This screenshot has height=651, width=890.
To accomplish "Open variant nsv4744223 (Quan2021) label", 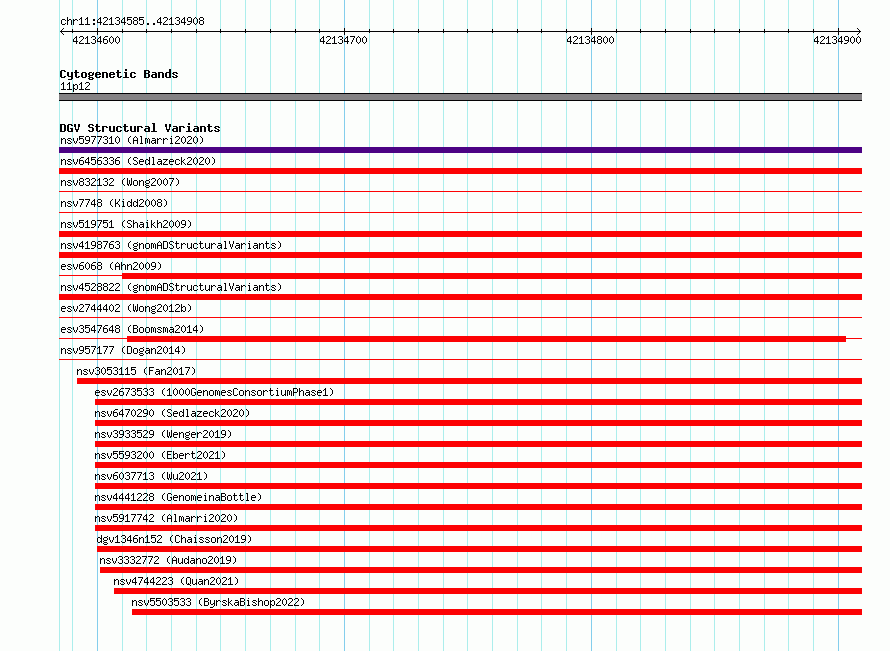I will click(176, 581).
